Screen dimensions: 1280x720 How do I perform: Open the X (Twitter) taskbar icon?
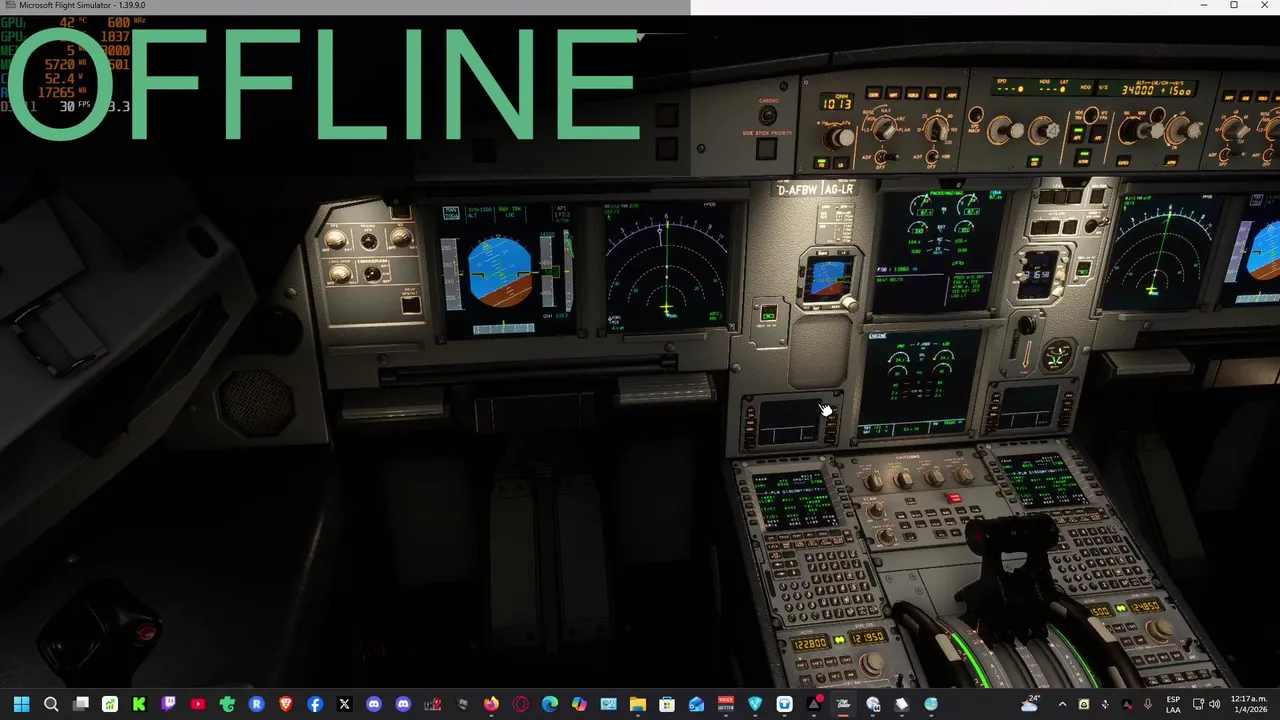click(344, 704)
